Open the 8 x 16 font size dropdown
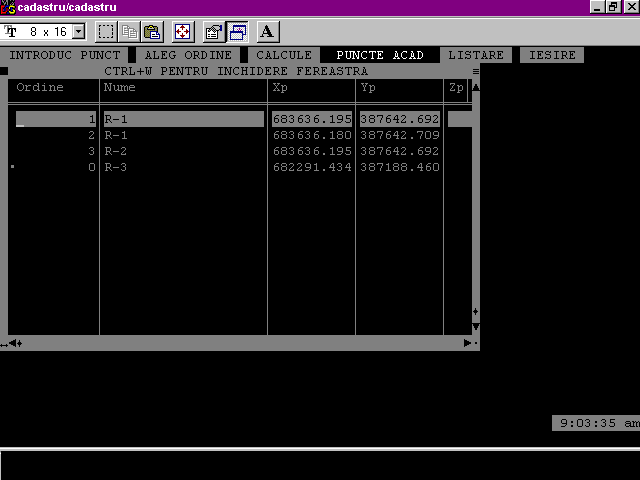Image resolution: width=640 pixels, height=480 pixels. click(79, 32)
